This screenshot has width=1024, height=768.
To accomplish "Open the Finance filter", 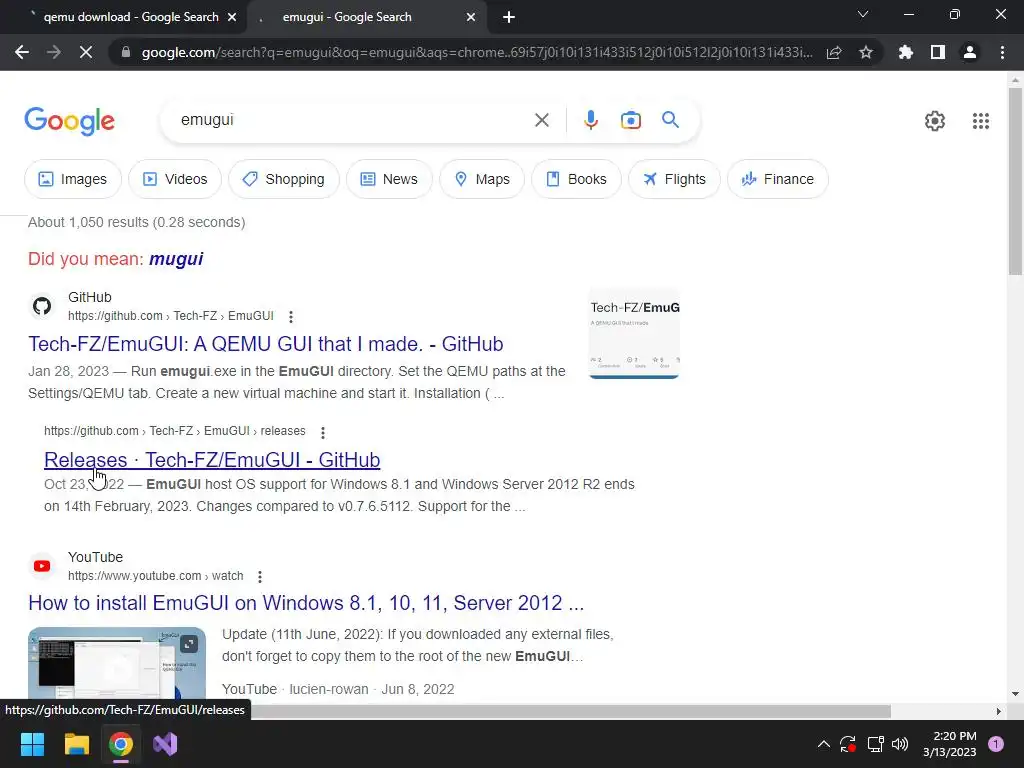I will 778,179.
